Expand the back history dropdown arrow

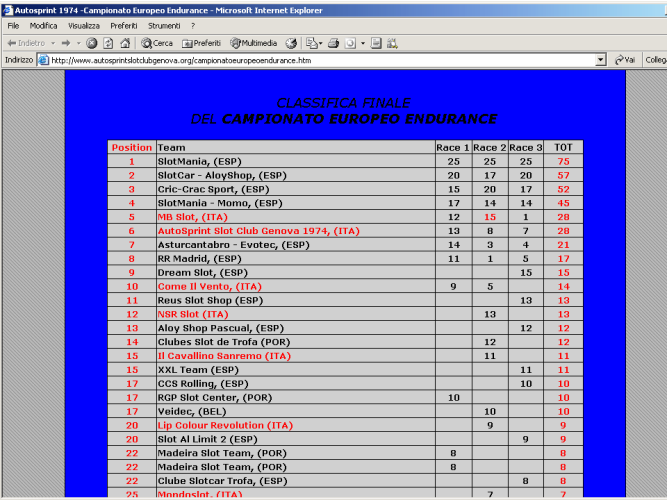(x=53, y=43)
